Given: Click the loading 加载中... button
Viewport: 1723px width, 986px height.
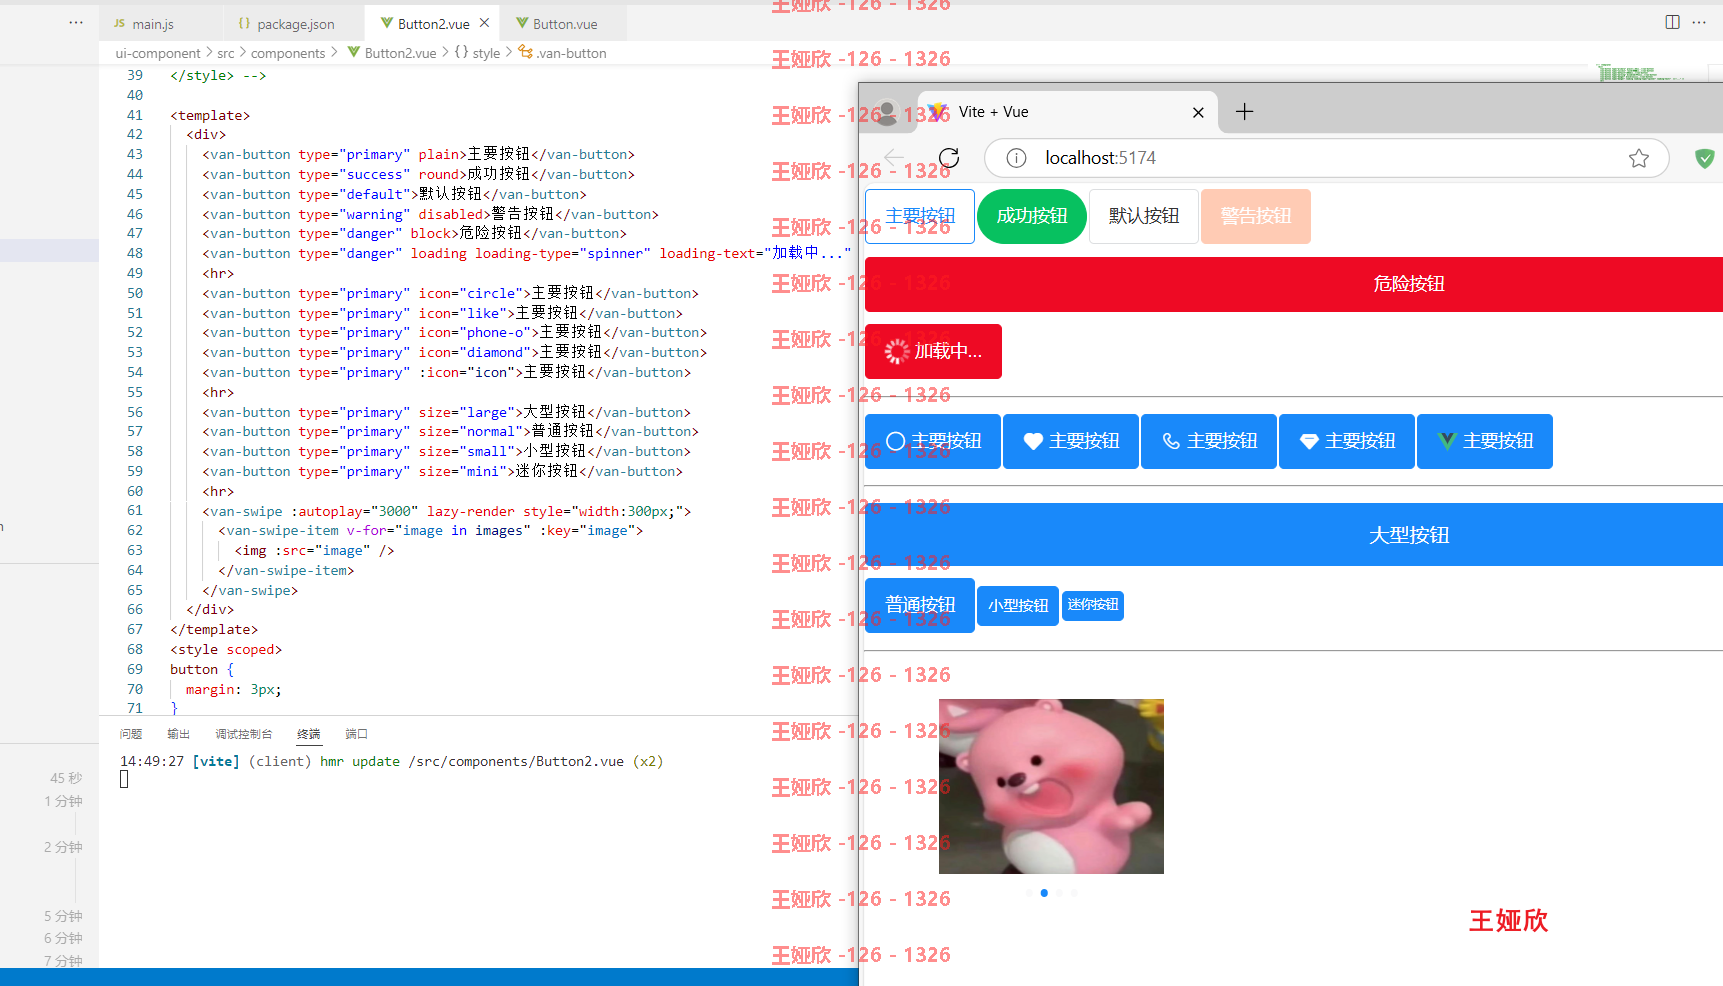Looking at the screenshot, I should 933,351.
